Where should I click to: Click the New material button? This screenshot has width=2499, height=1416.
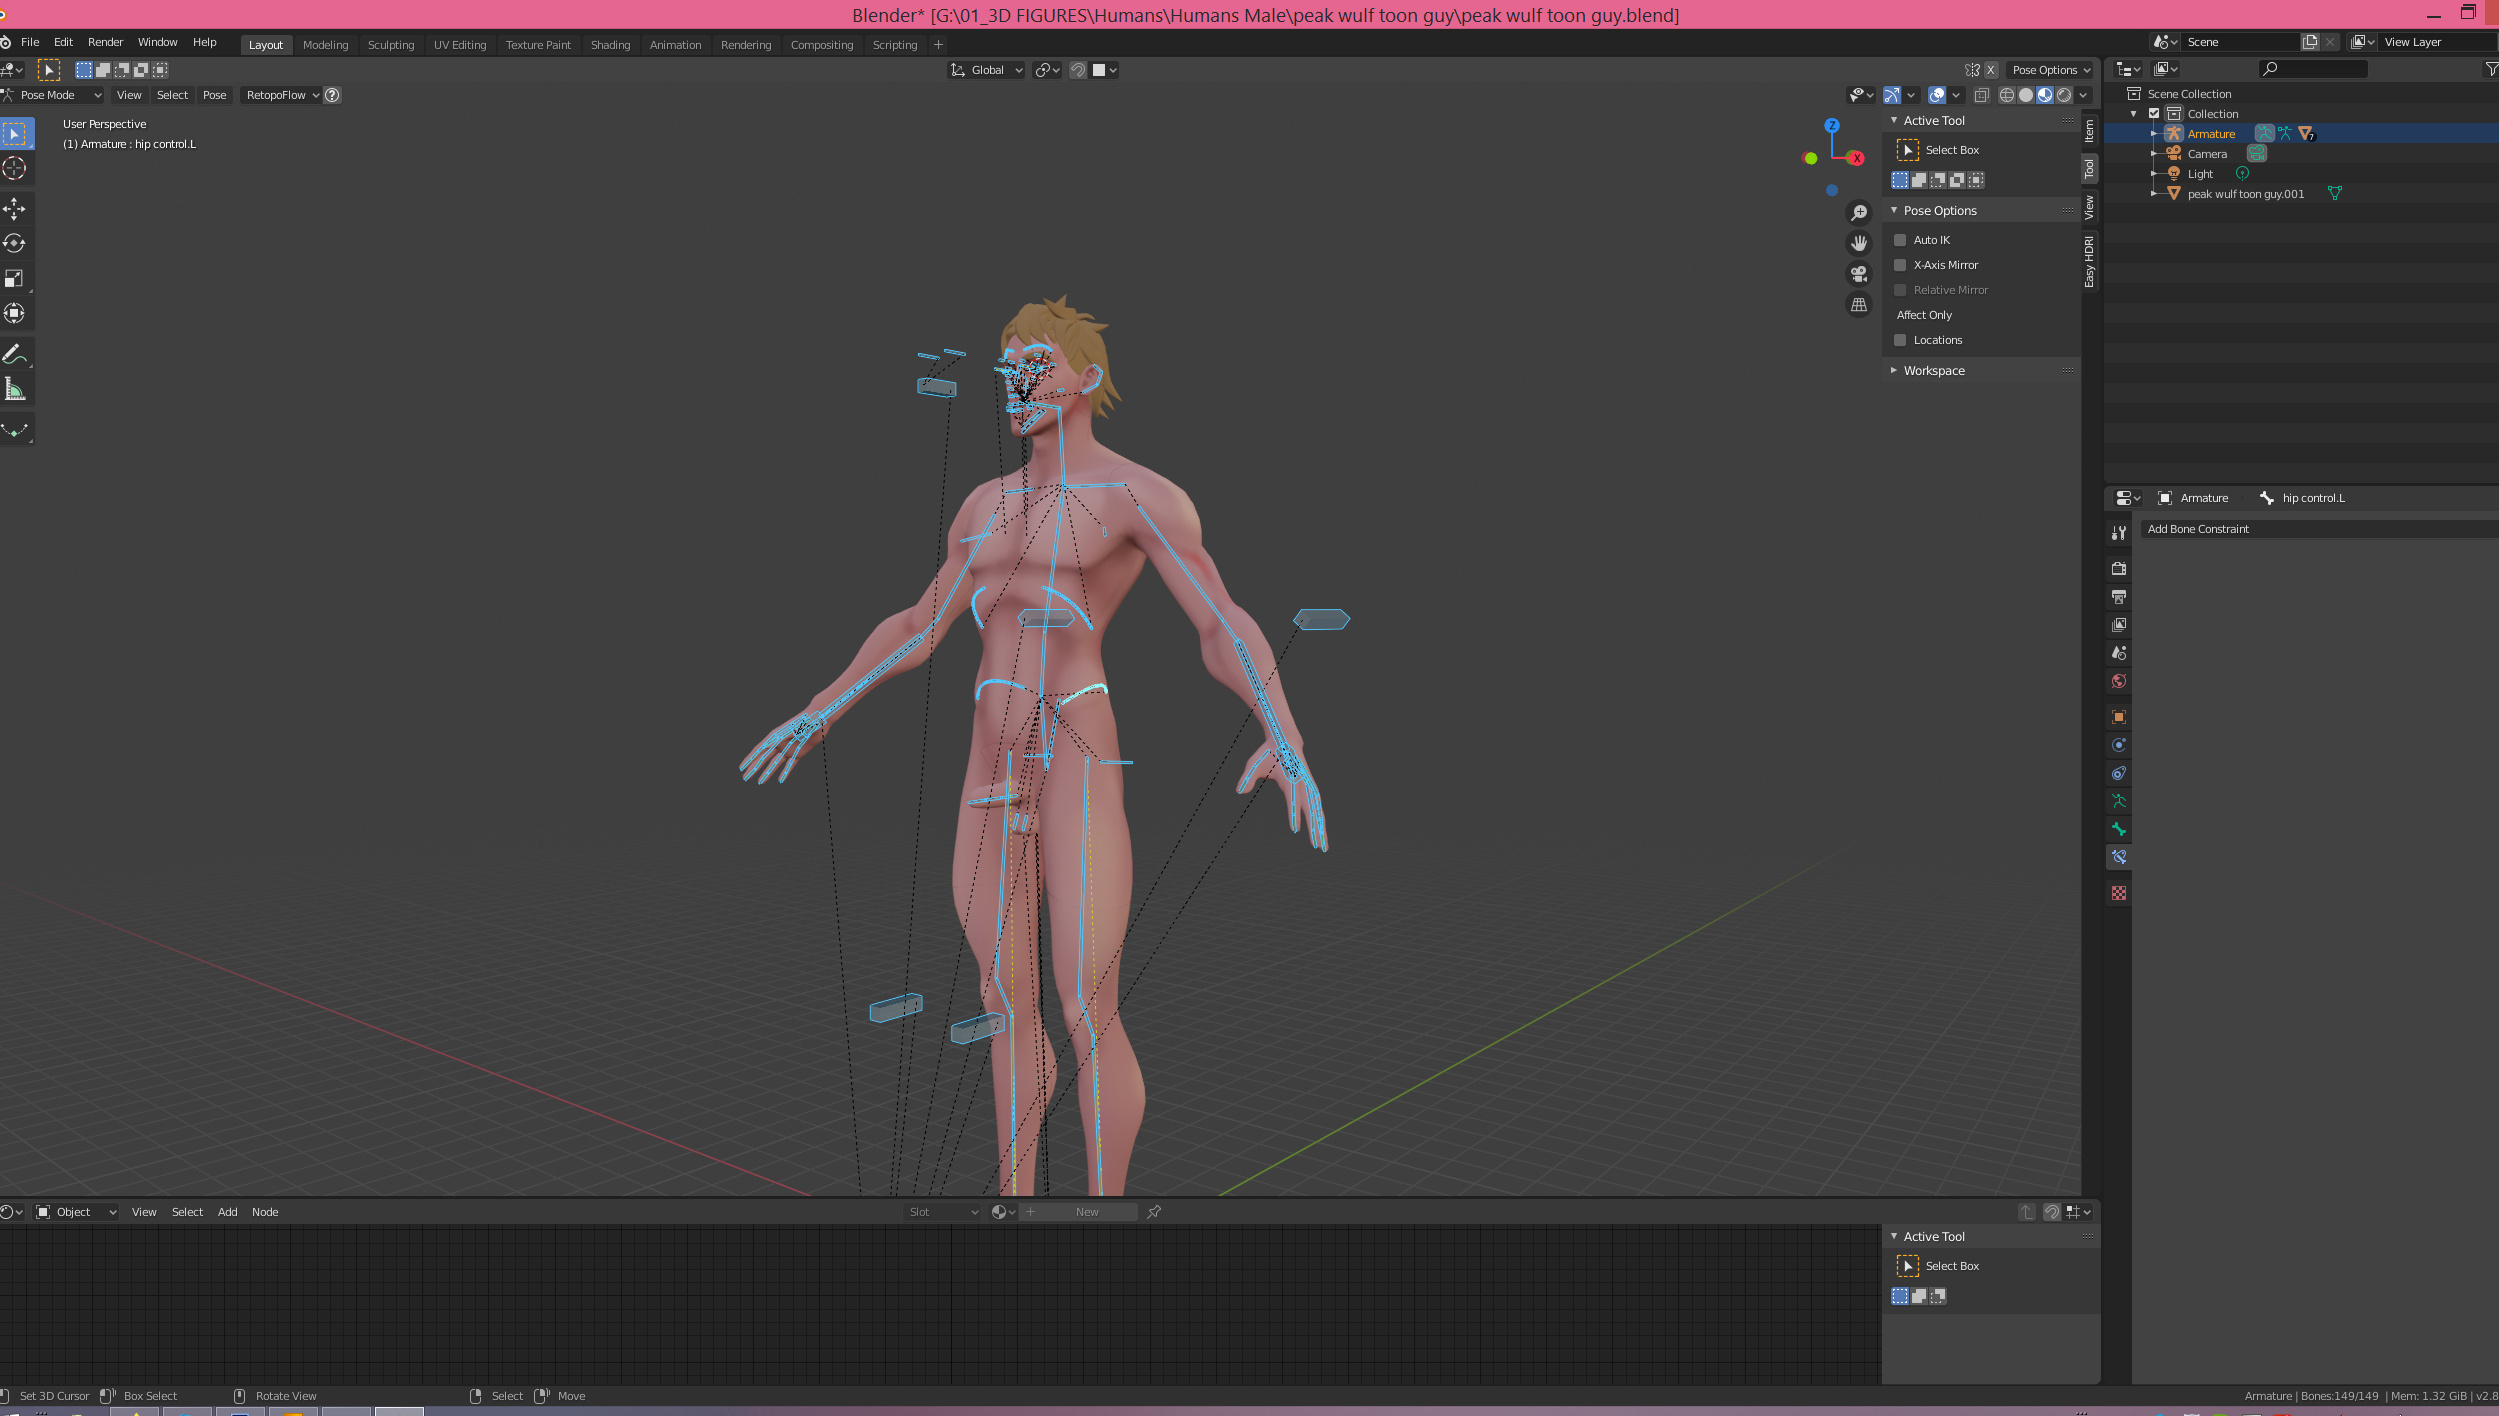[1086, 1212]
